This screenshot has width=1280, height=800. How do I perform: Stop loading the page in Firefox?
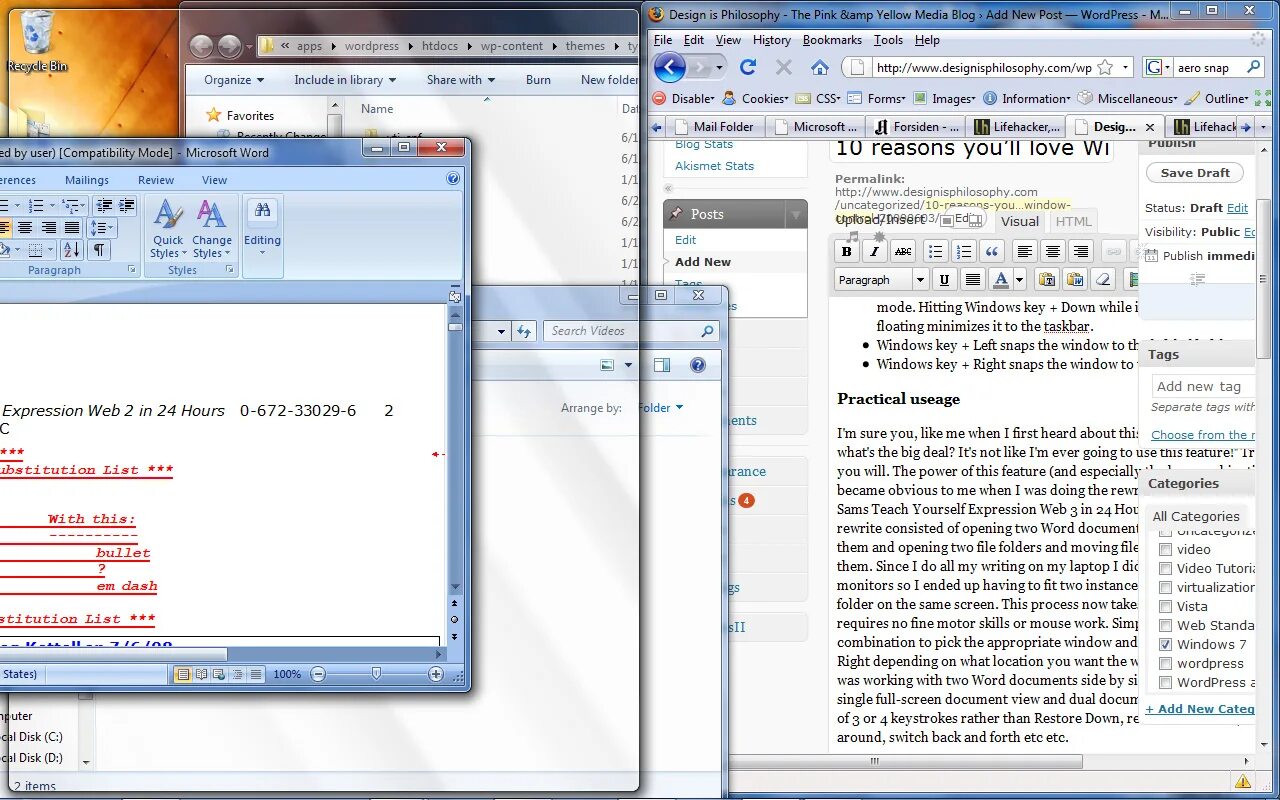784,67
